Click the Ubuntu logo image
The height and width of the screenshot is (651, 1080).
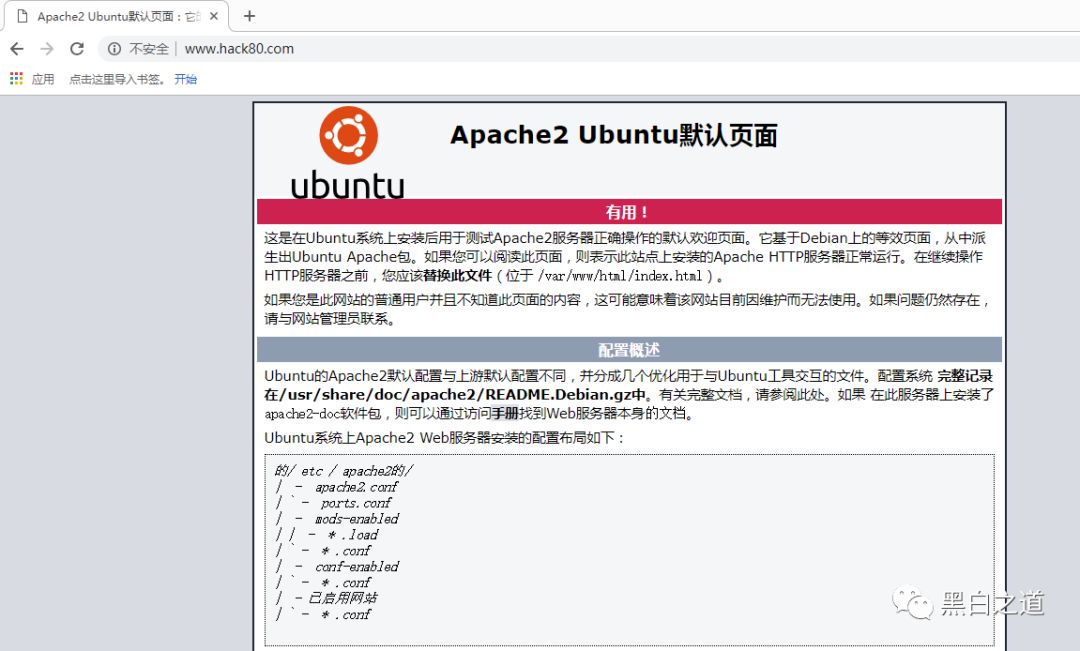pos(348,153)
